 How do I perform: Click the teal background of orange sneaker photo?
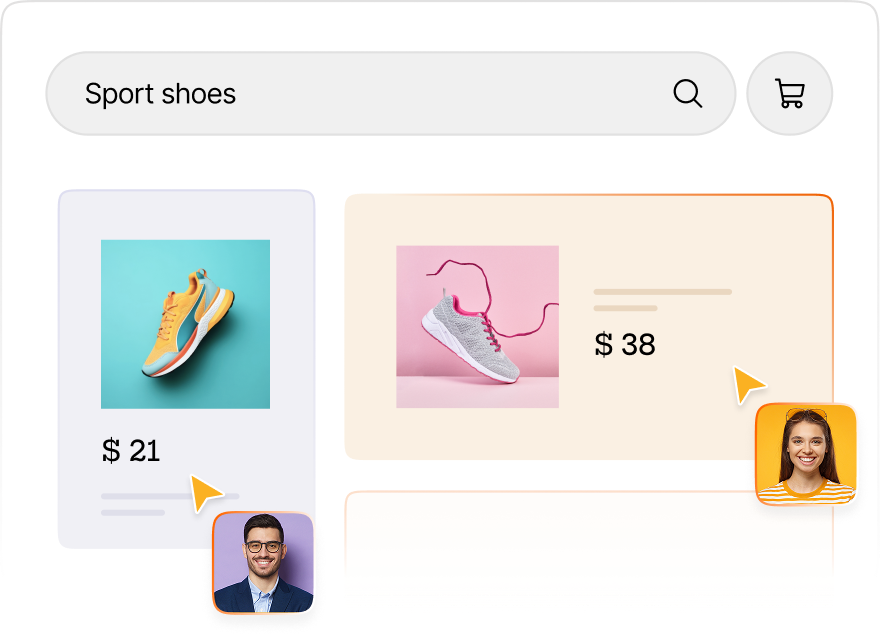[x=129, y=269]
